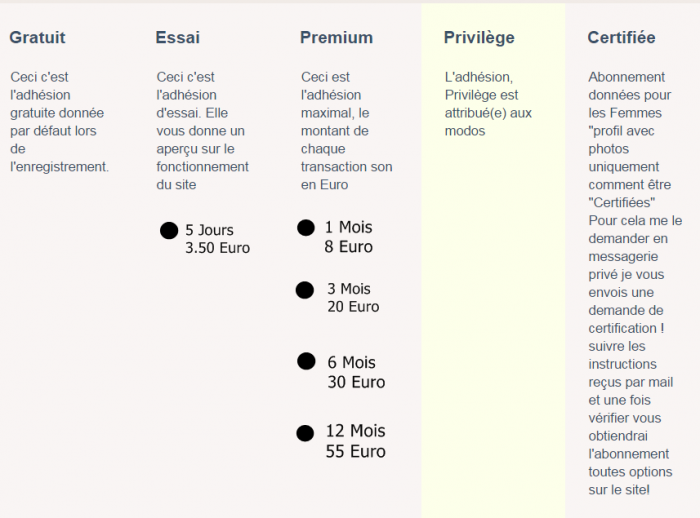Click the Gratuit adhésion description text
This screenshot has width=700, height=518.
59,122
